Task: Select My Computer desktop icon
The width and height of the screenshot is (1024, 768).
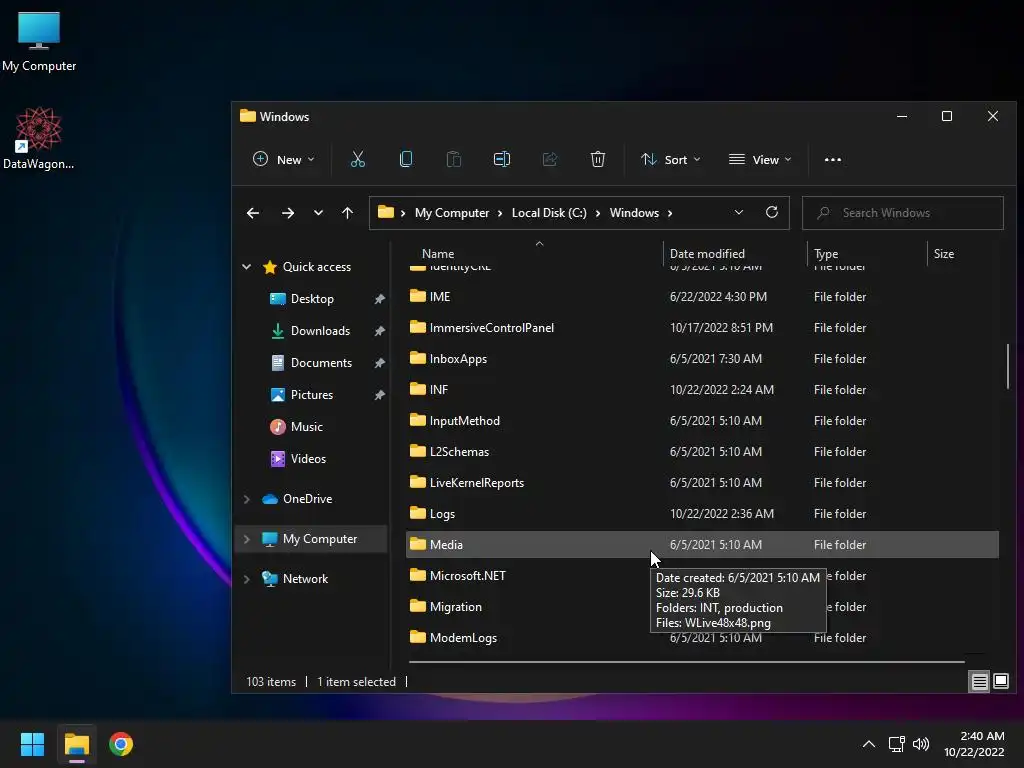Action: (x=39, y=42)
